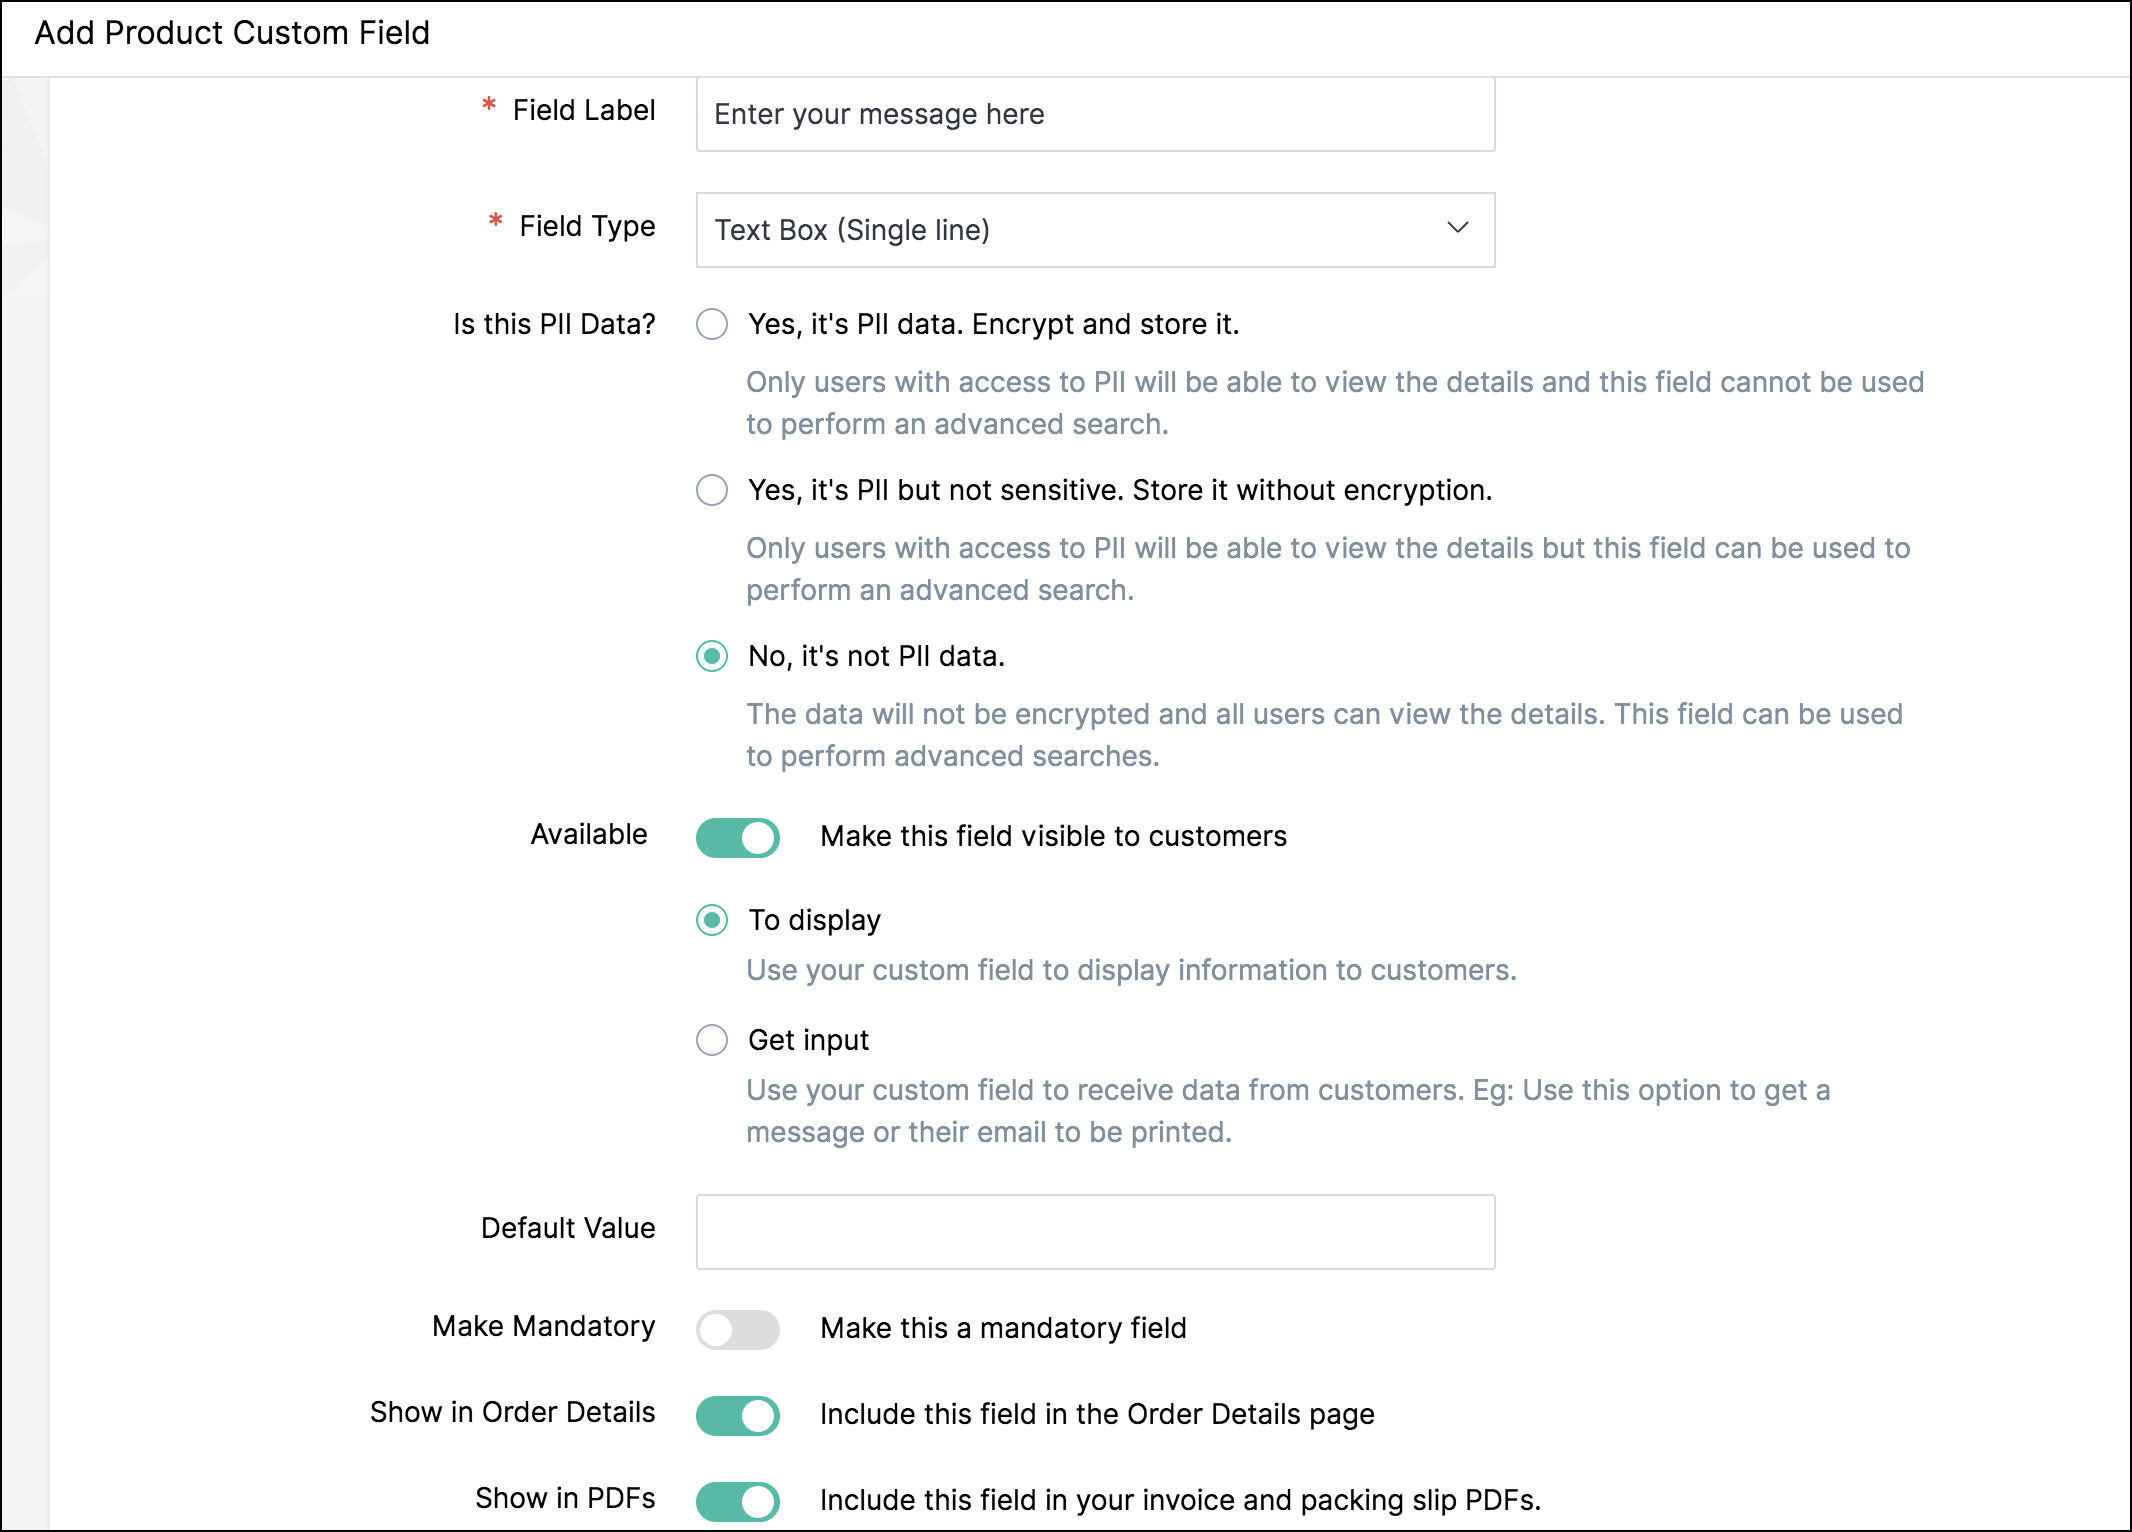Select 'No, it's not PII data' radio

click(712, 656)
